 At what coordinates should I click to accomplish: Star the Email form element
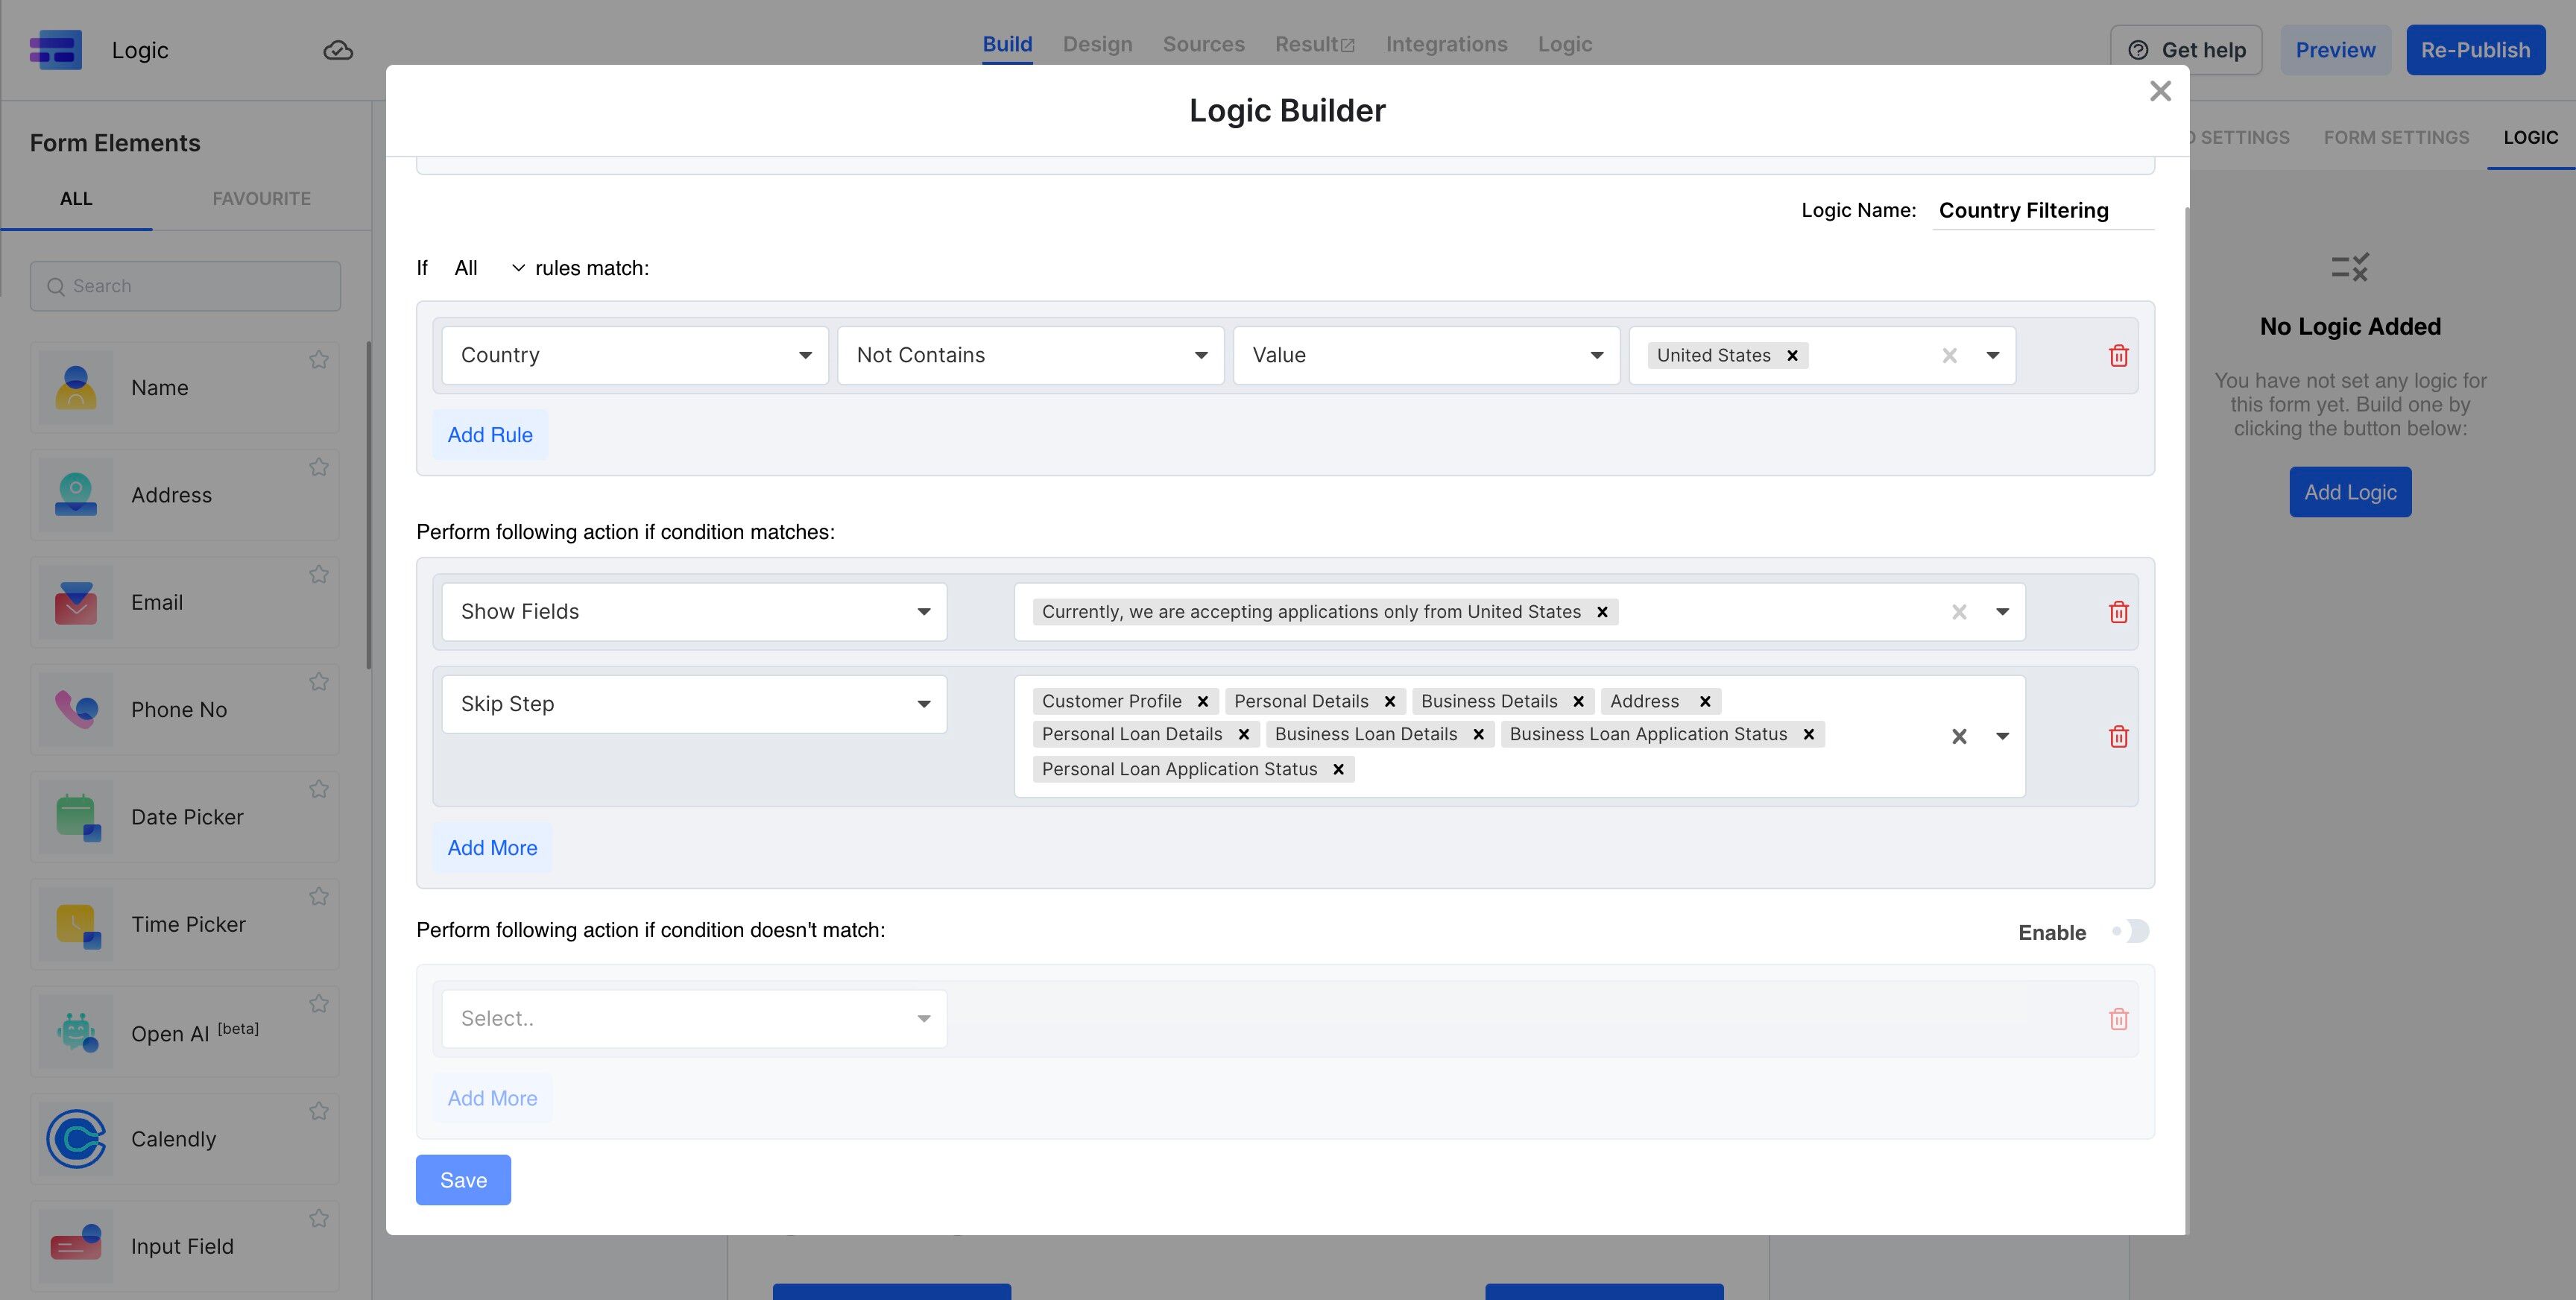coord(318,574)
